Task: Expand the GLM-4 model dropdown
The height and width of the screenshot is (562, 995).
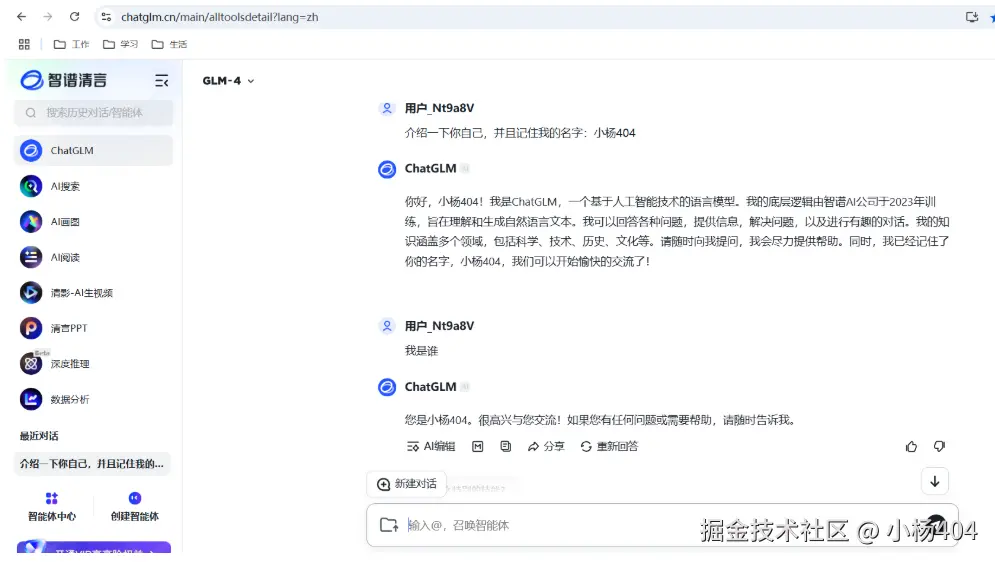Action: [x=228, y=81]
